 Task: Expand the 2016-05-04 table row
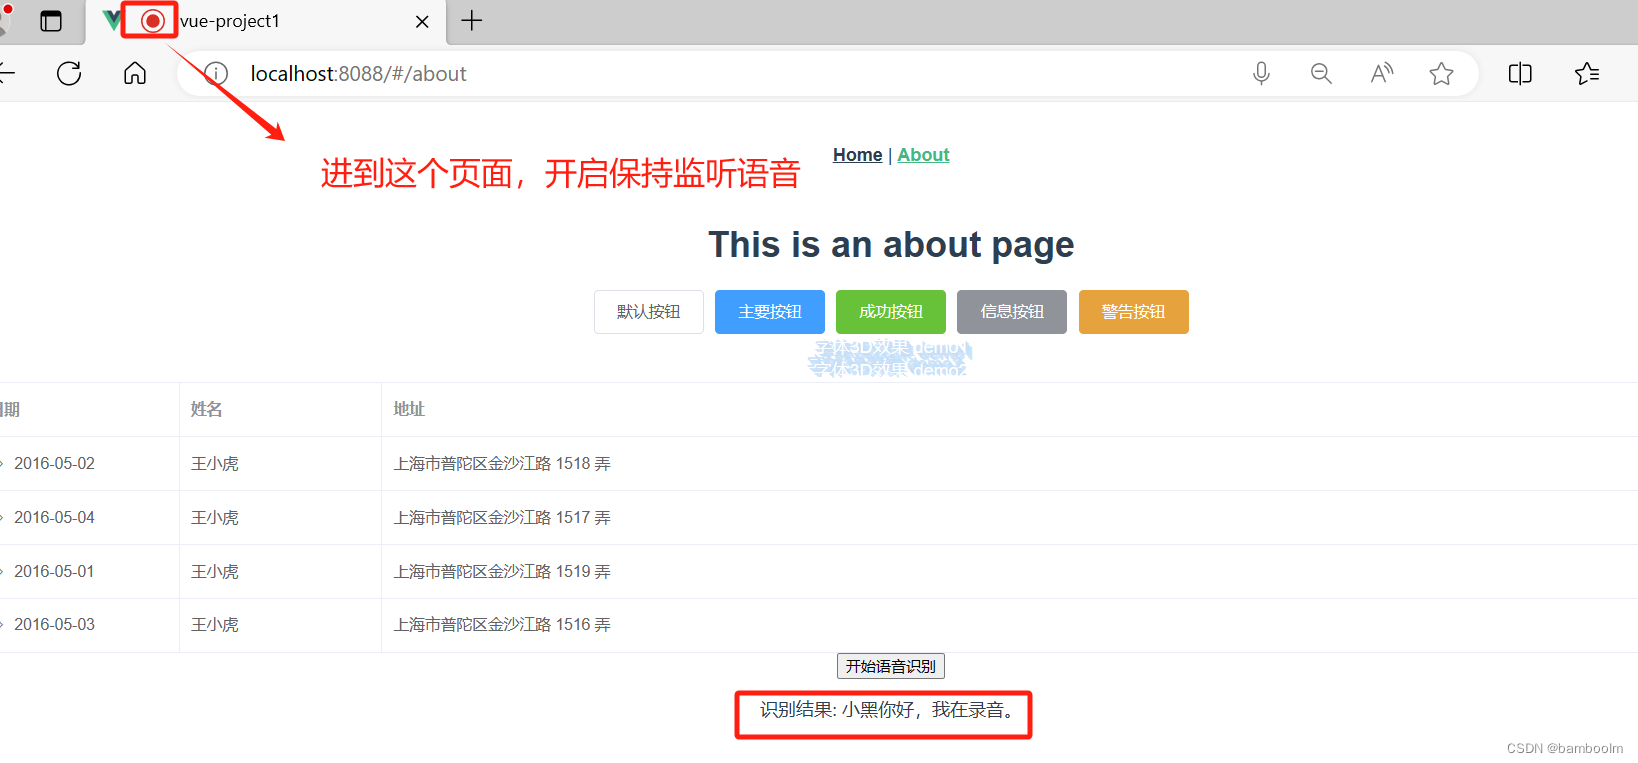[2, 518]
